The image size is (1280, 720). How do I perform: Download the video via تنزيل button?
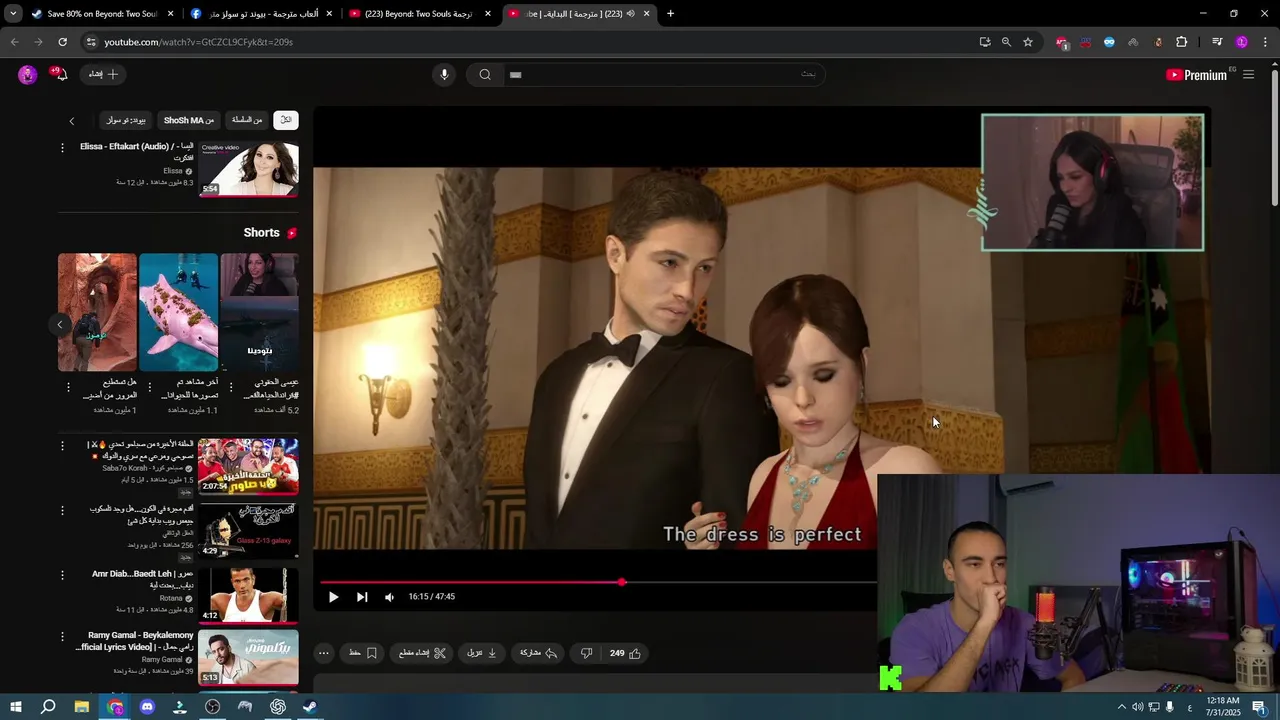click(x=481, y=653)
